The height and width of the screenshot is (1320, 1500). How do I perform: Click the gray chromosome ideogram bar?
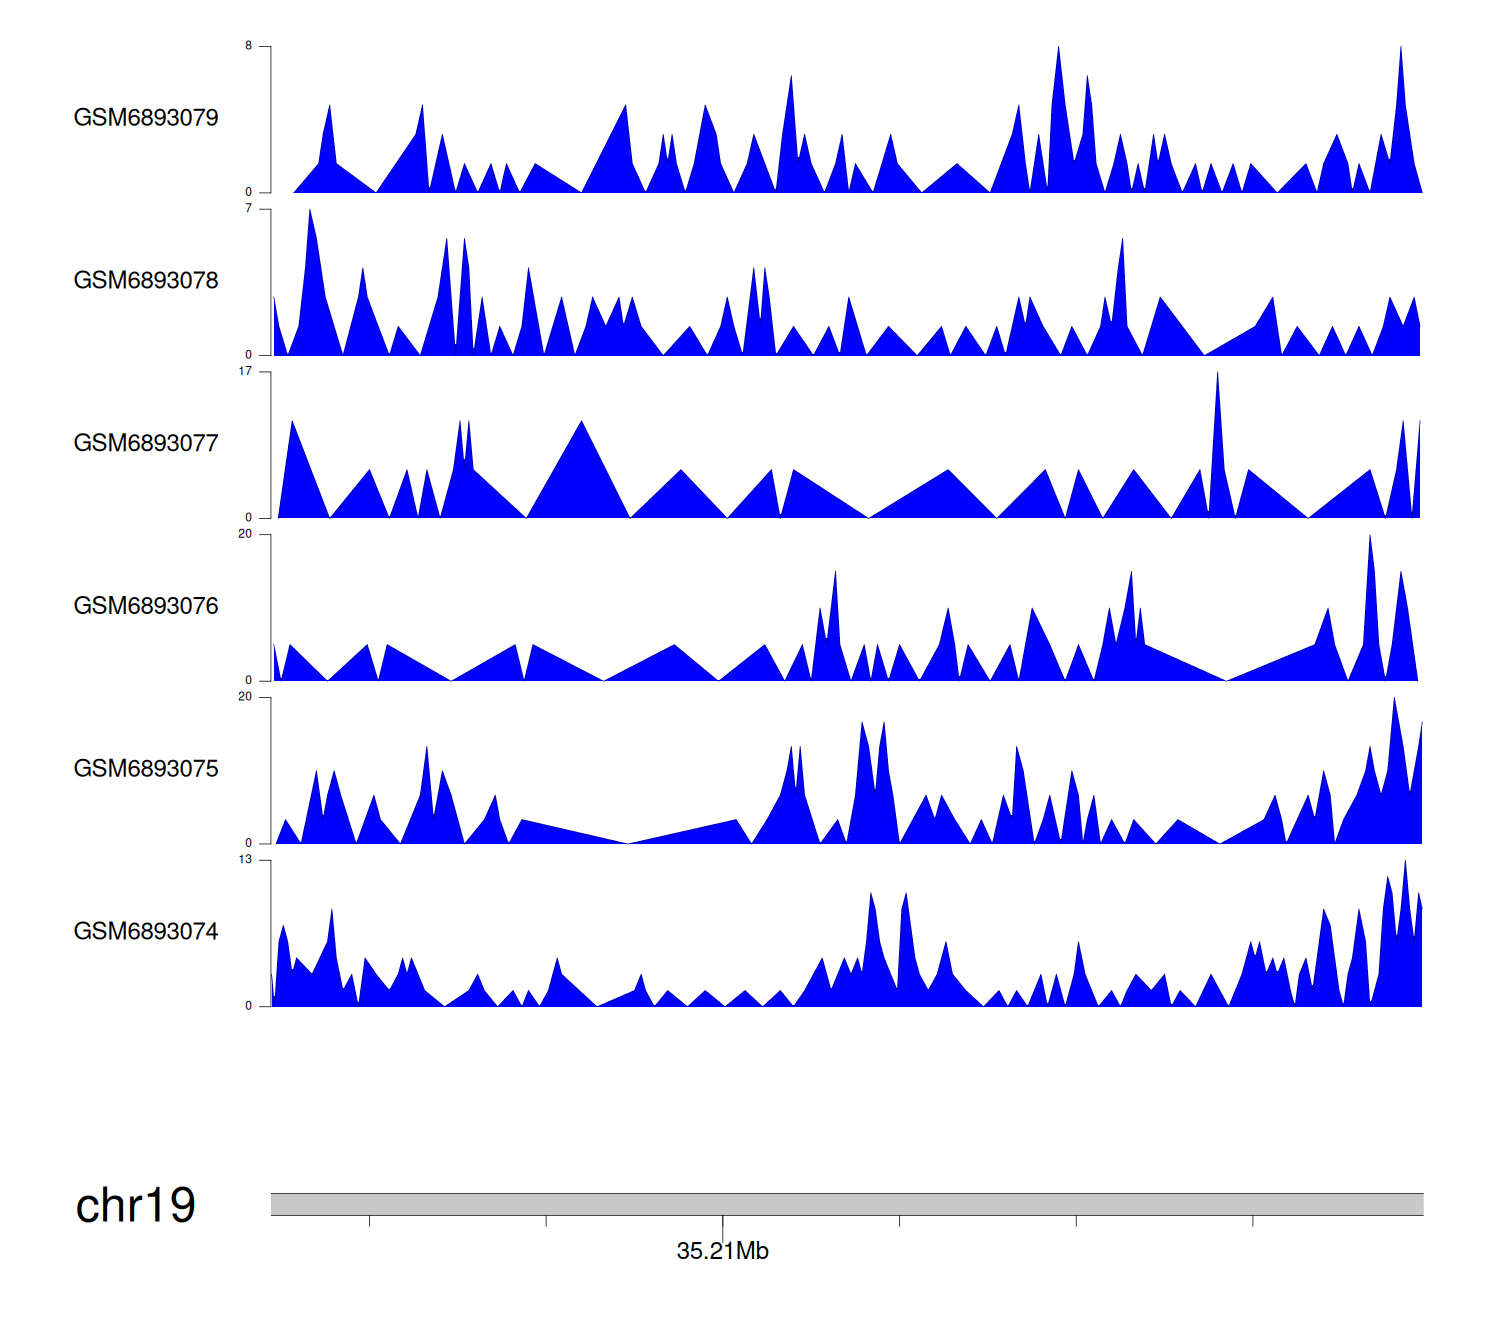846,1204
